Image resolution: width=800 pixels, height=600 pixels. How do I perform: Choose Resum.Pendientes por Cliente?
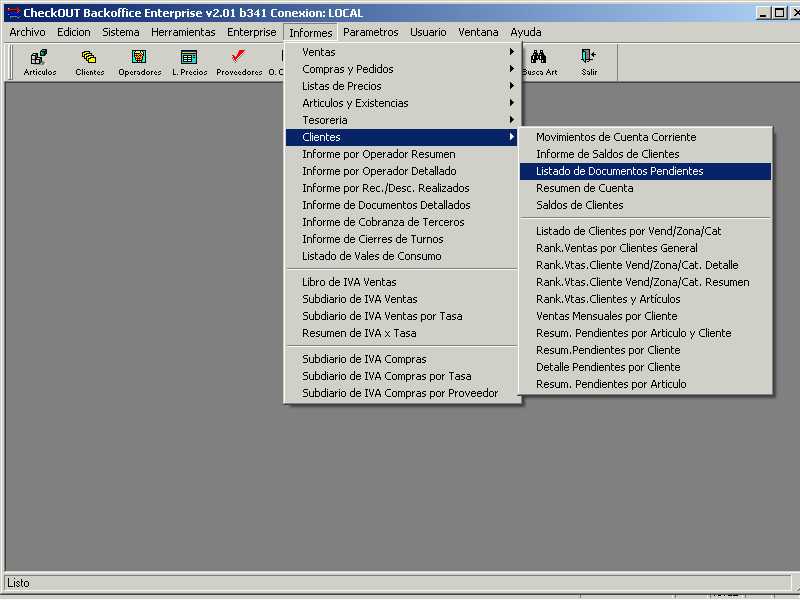click(645, 350)
